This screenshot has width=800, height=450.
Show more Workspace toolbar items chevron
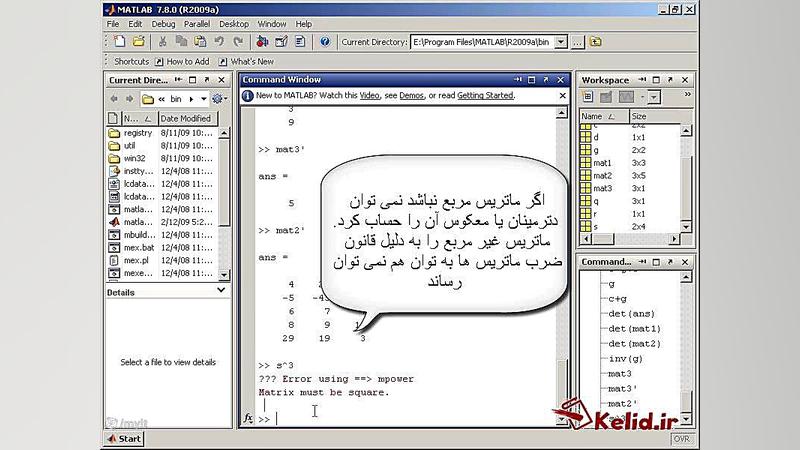[687, 95]
